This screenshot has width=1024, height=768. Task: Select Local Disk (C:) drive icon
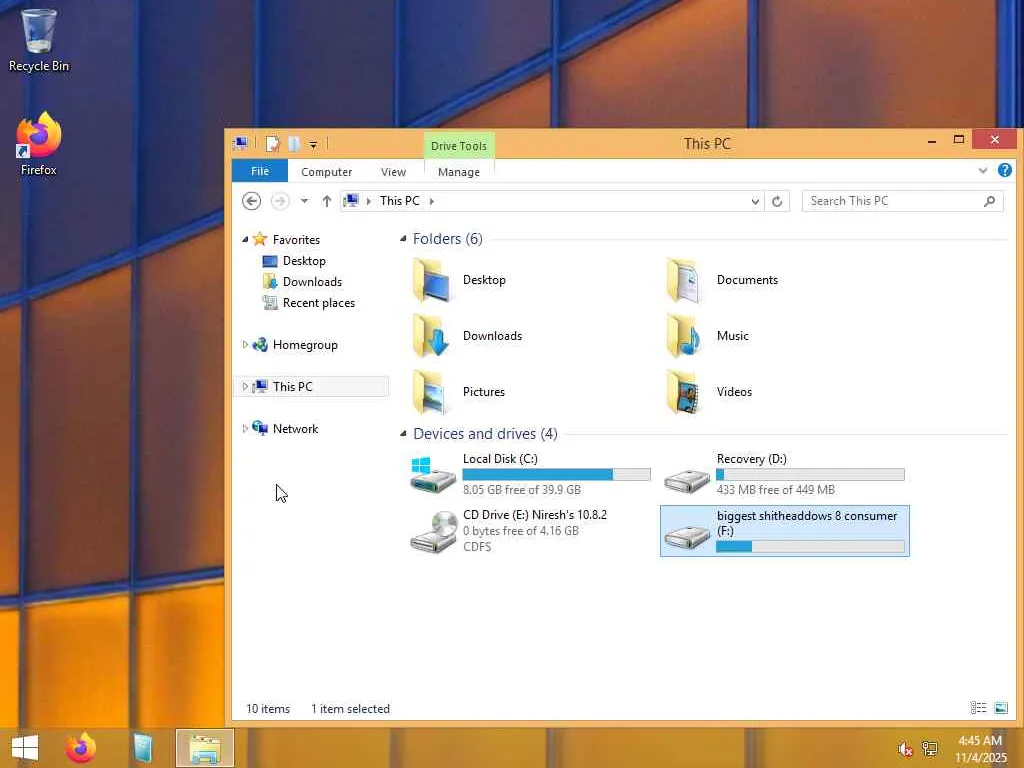433,475
